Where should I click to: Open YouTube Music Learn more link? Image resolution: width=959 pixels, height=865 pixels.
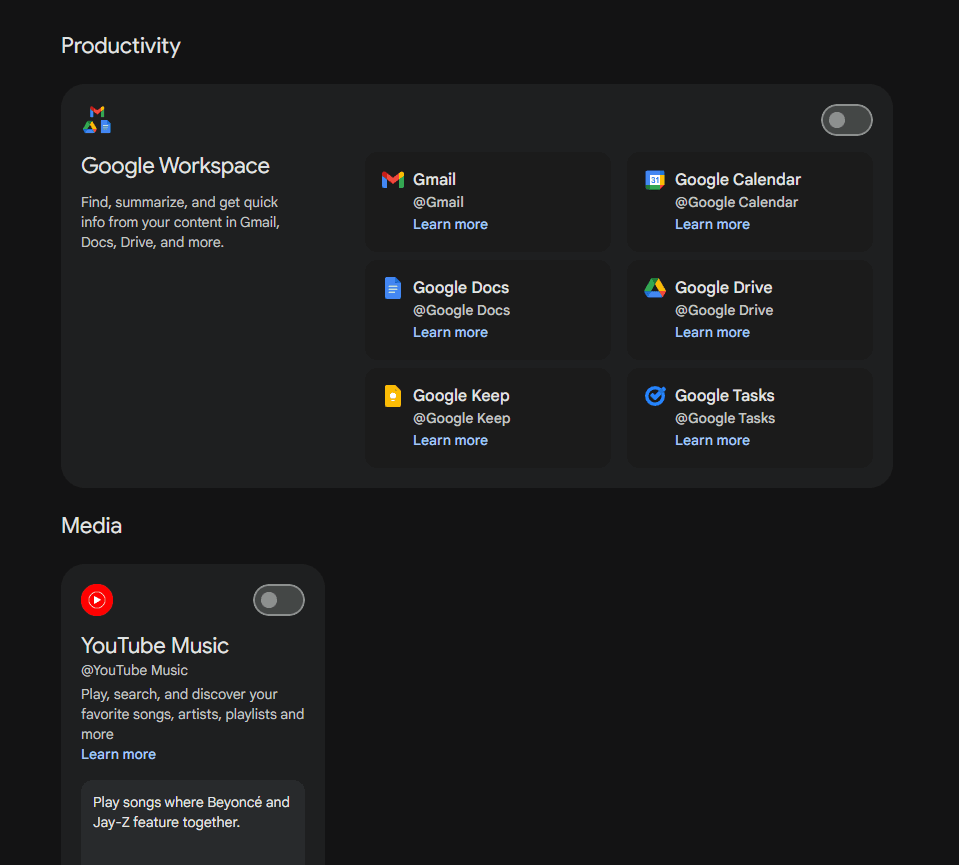tap(118, 755)
